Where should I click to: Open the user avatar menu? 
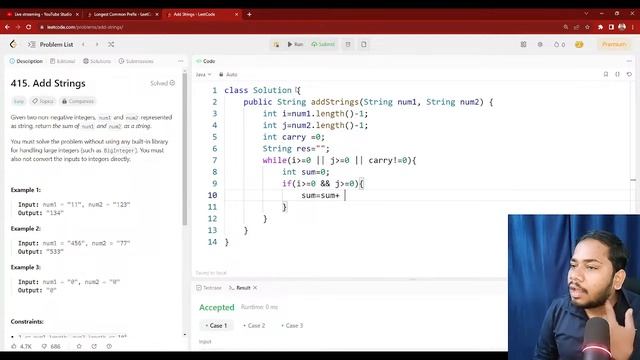[579, 44]
